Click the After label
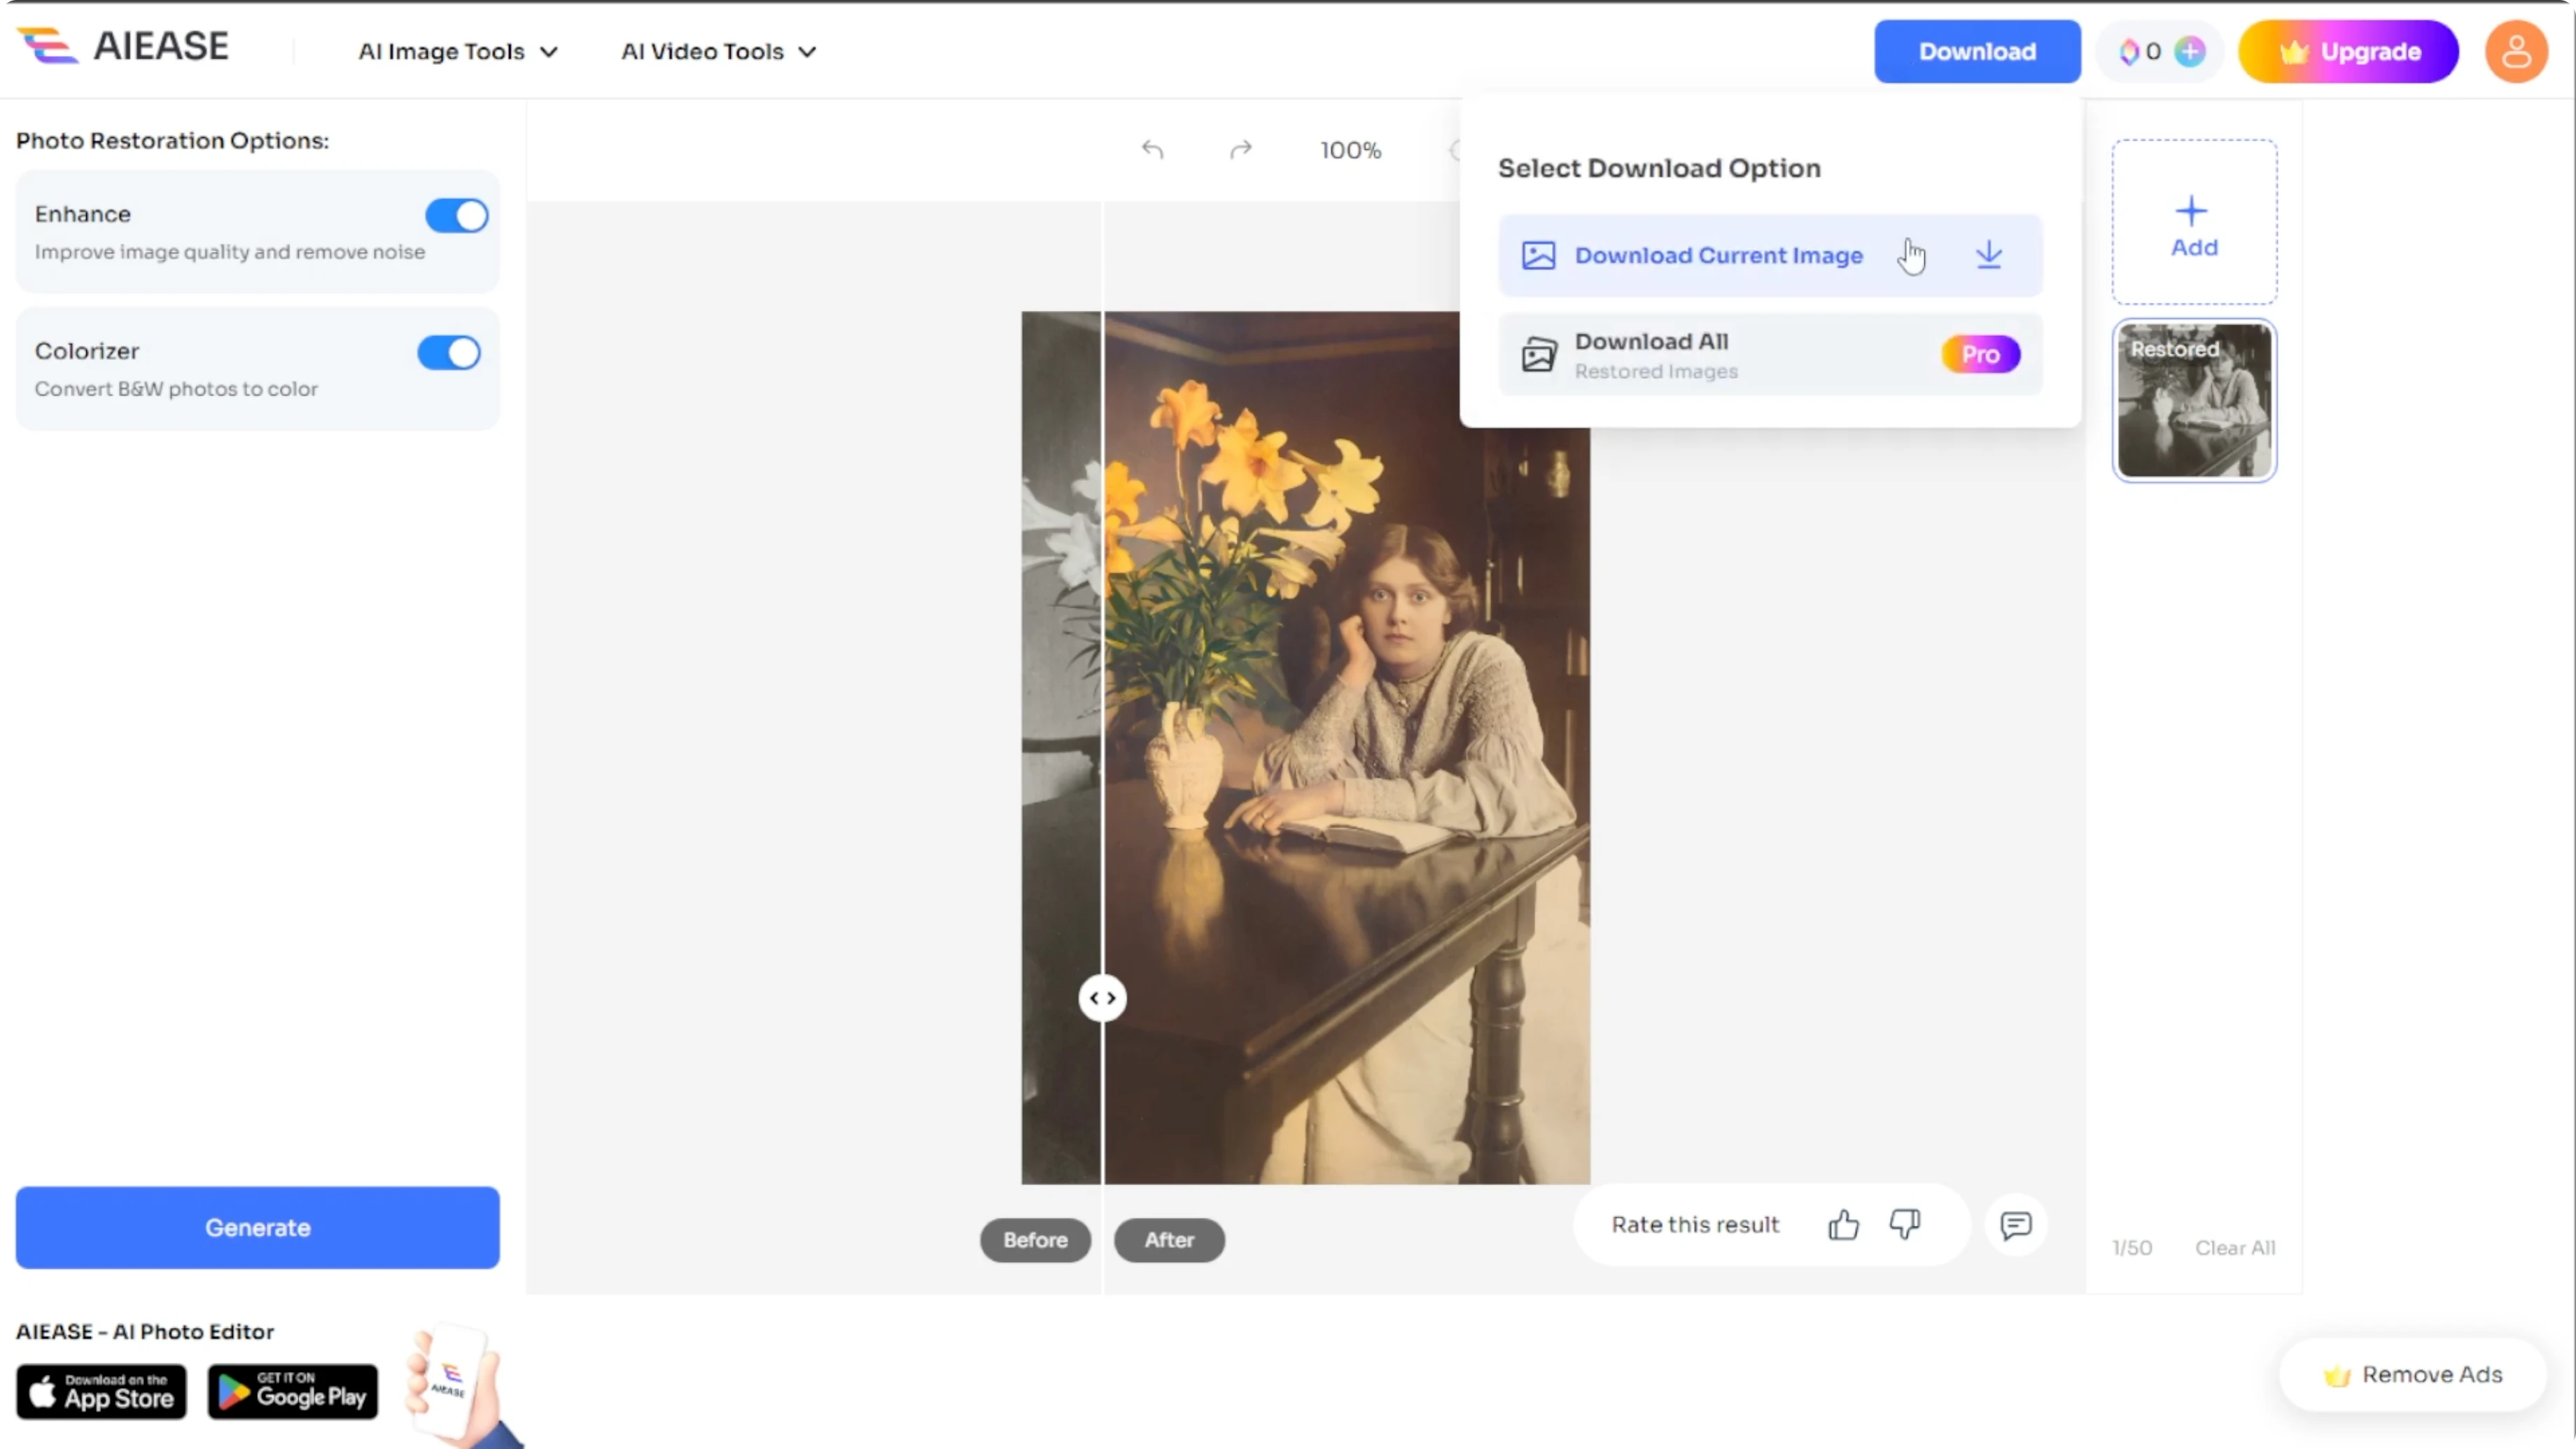This screenshot has width=2576, height=1449. point(1169,1240)
